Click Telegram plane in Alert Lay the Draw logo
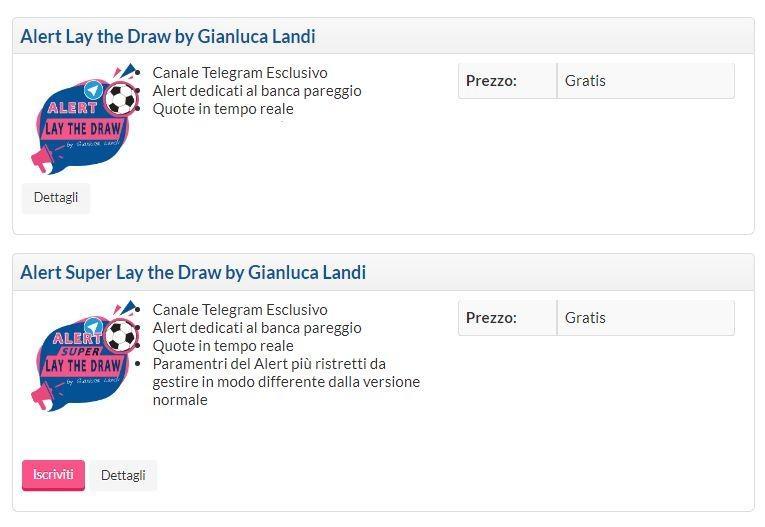Image resolution: width=765 pixels, height=527 pixels. click(94, 90)
